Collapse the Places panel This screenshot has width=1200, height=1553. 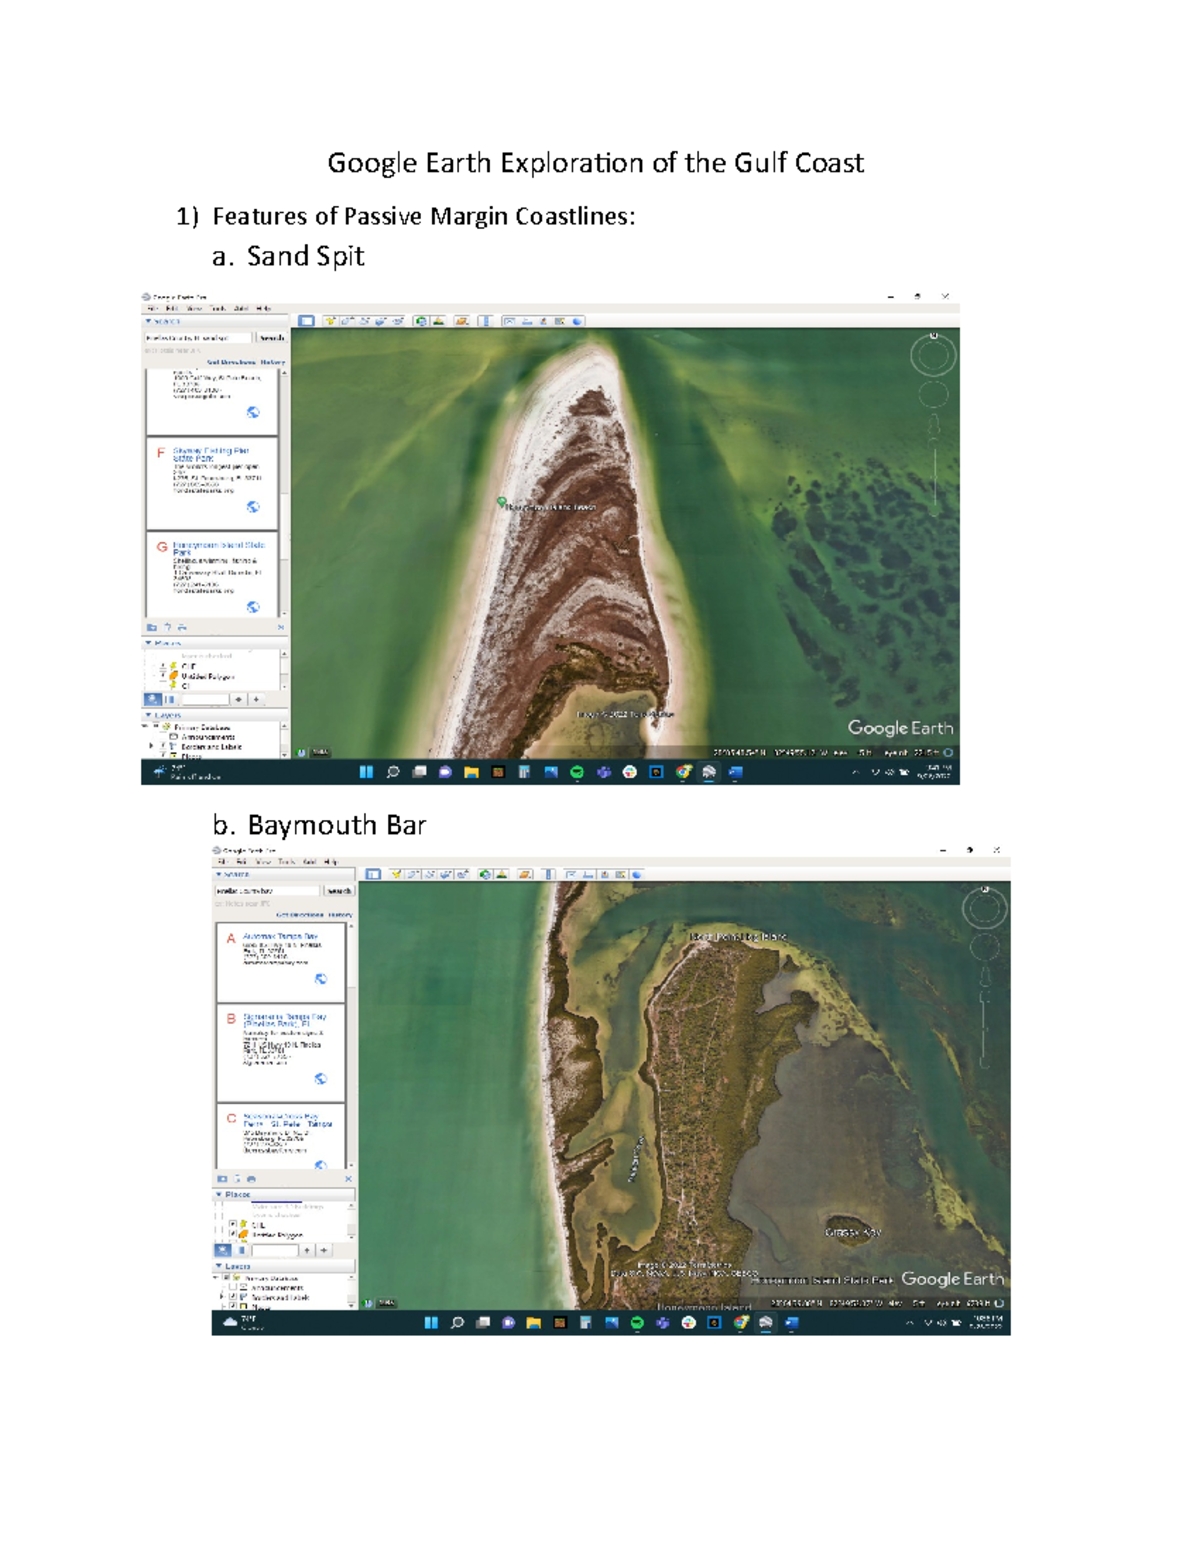[x=148, y=643]
